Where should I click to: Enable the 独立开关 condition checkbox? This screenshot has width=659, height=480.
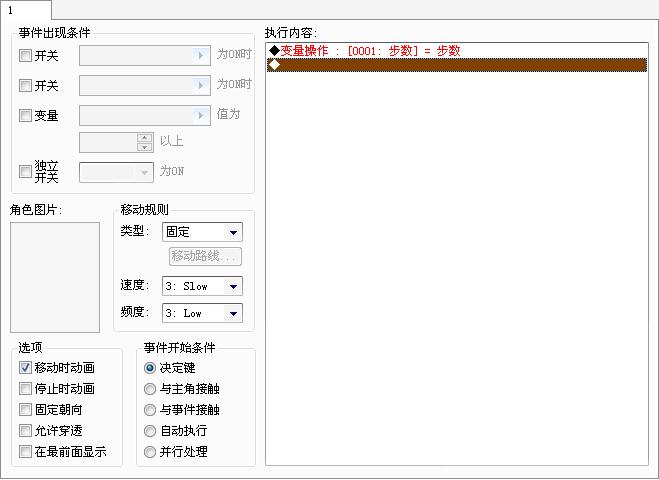(x=25, y=171)
